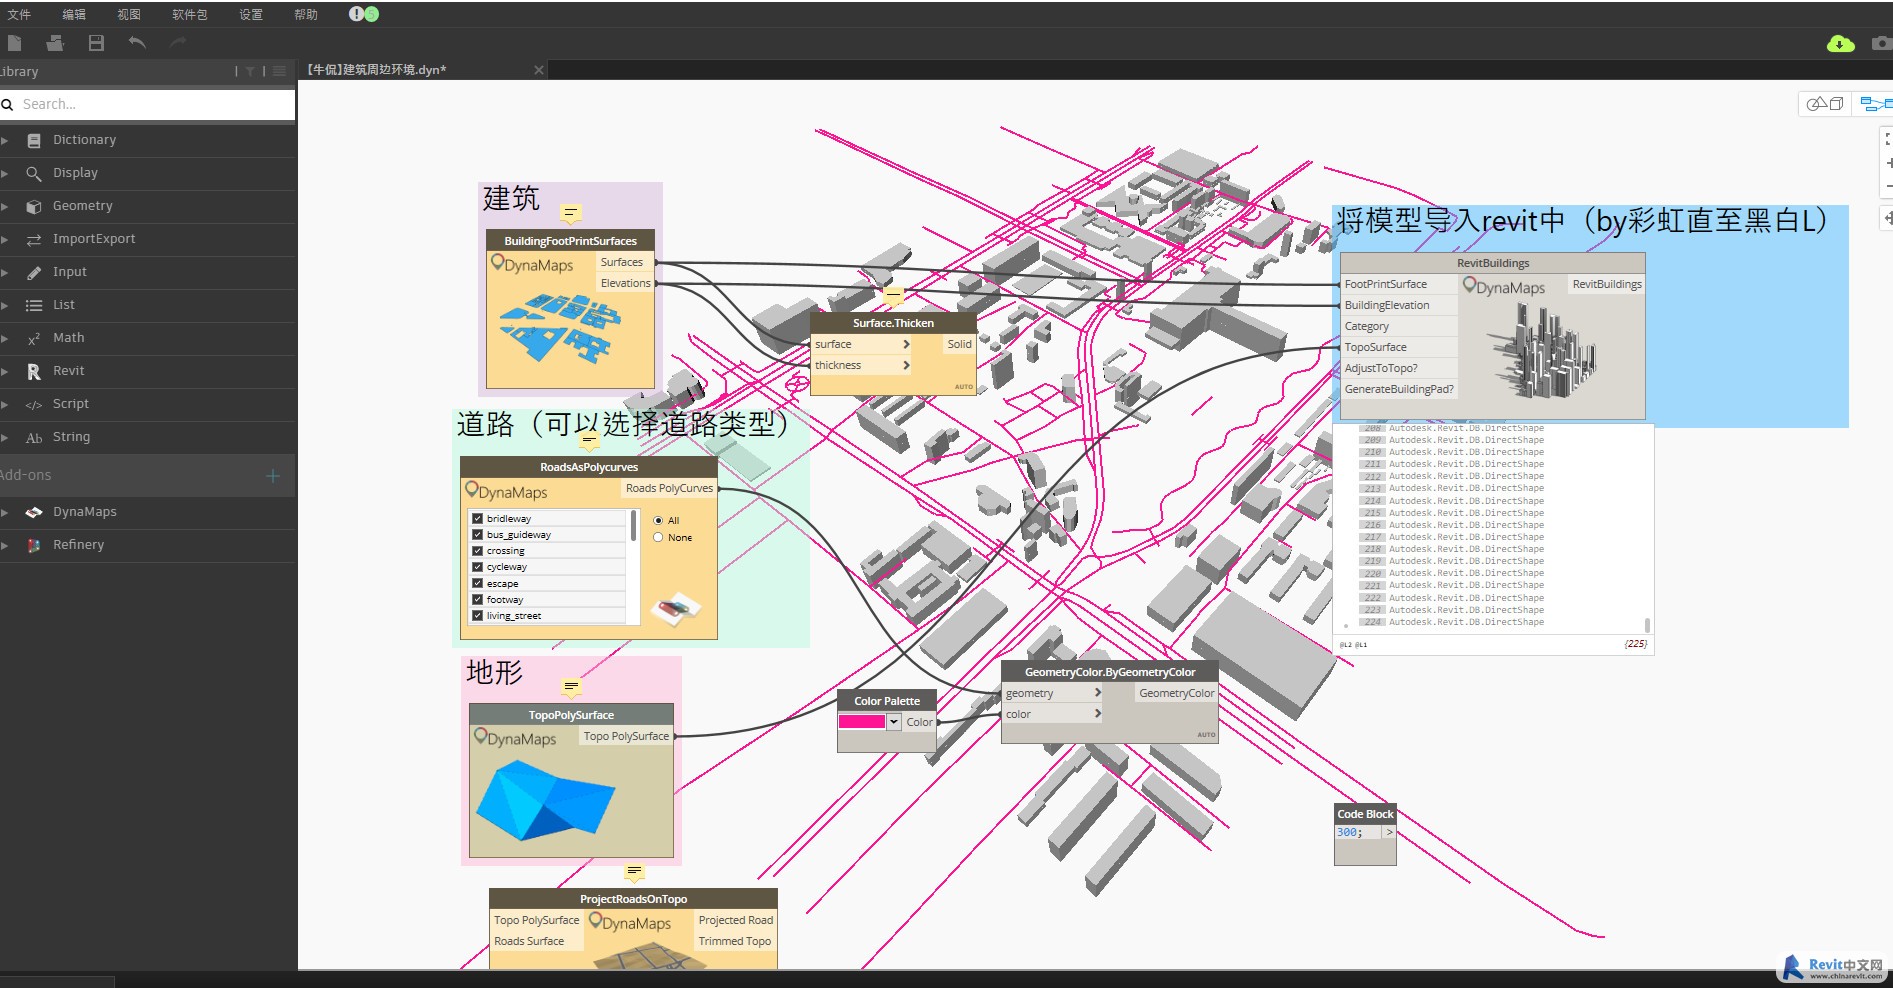This screenshot has height=988, width=1893.
Task: Click the Open file folder icon
Action: [x=55, y=43]
